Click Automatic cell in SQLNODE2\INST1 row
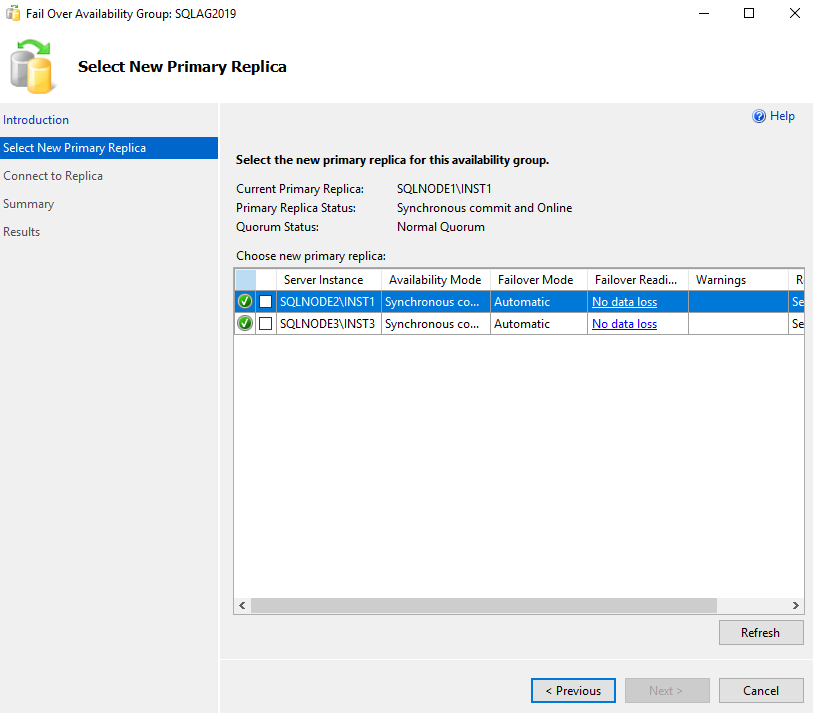Image resolution: width=813 pixels, height=713 pixels. [539, 302]
